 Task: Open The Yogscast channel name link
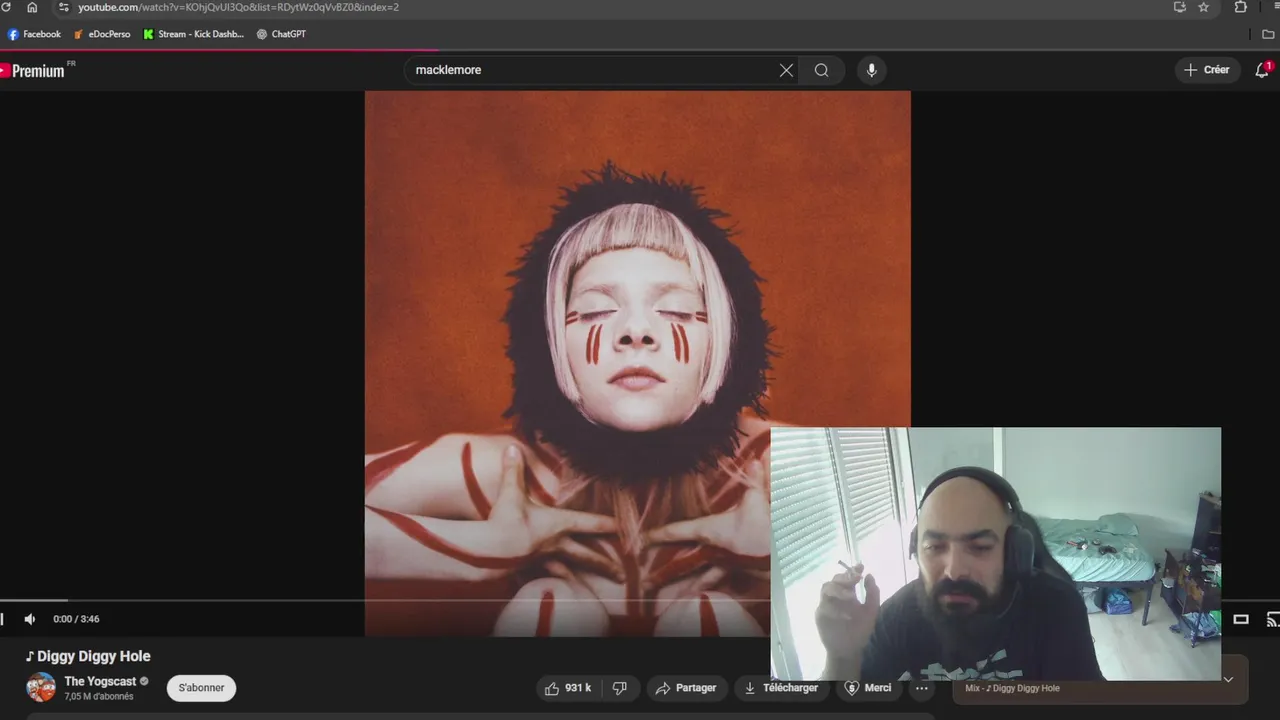(100, 681)
